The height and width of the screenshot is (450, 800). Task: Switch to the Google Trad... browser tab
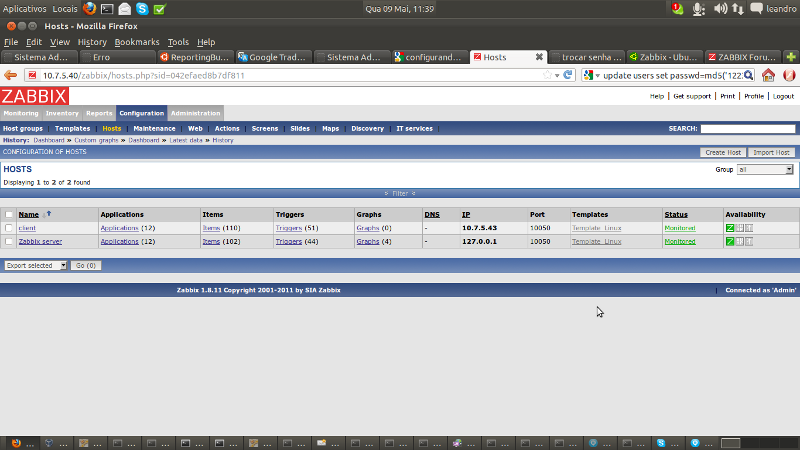(273, 57)
